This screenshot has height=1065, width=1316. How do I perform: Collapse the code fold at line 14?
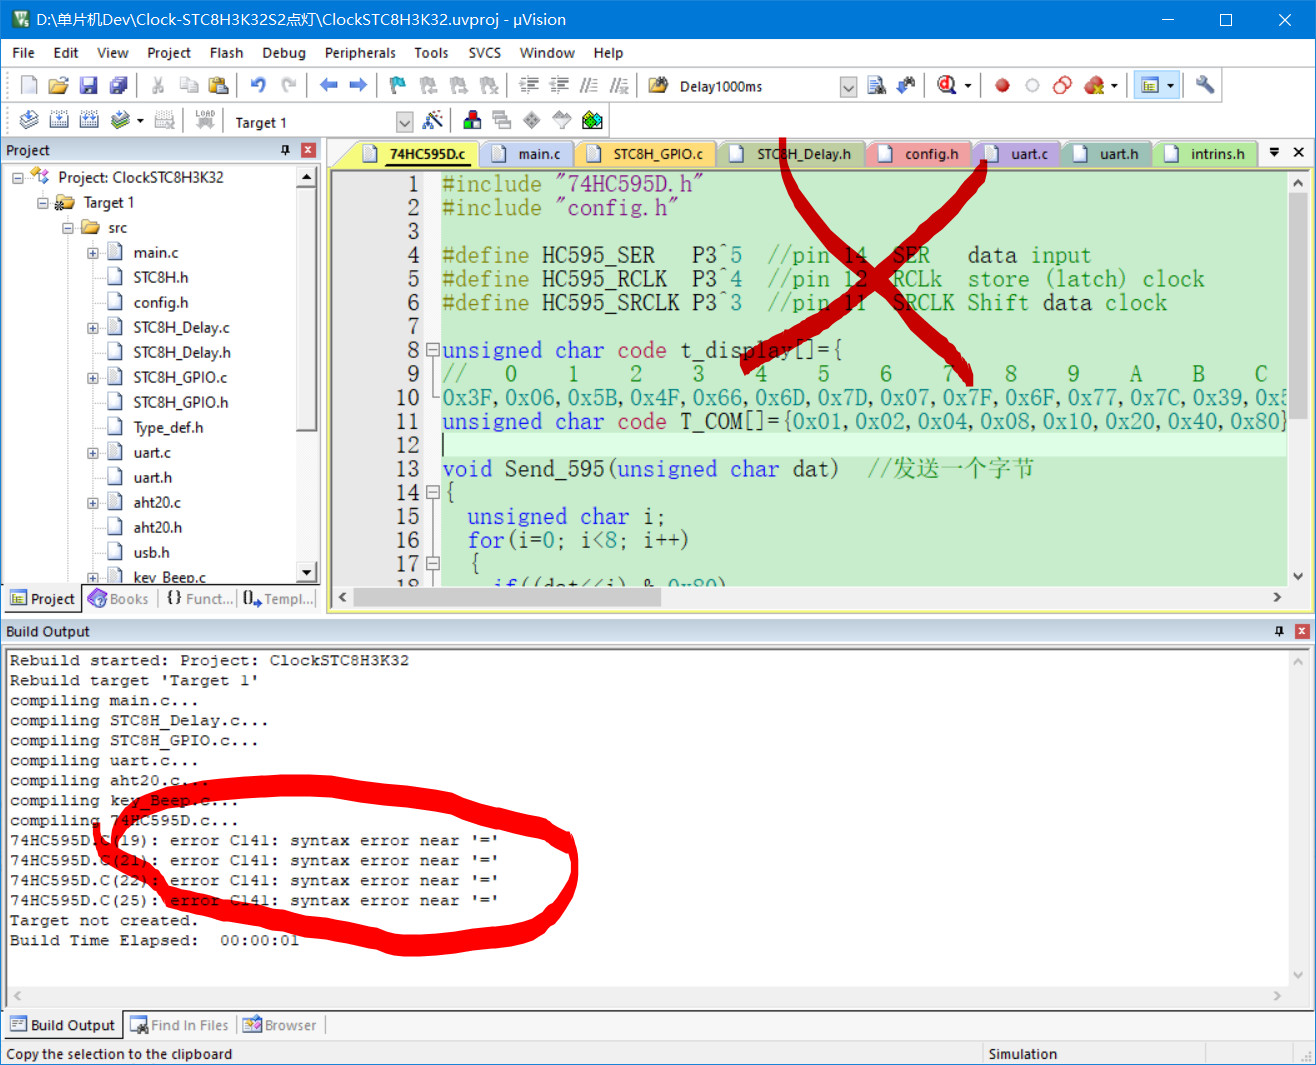pos(433,492)
